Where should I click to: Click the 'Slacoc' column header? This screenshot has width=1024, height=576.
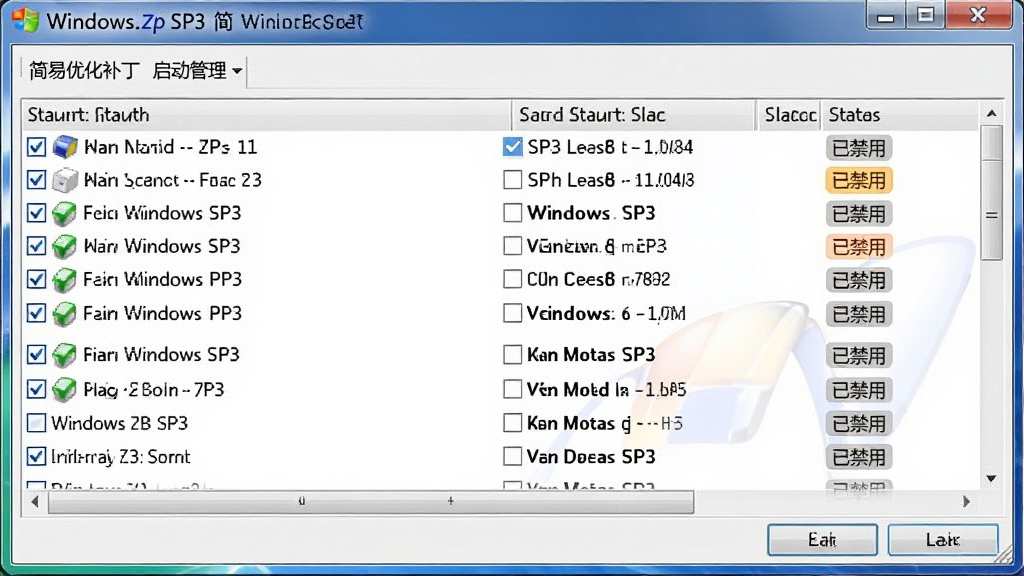click(x=790, y=115)
